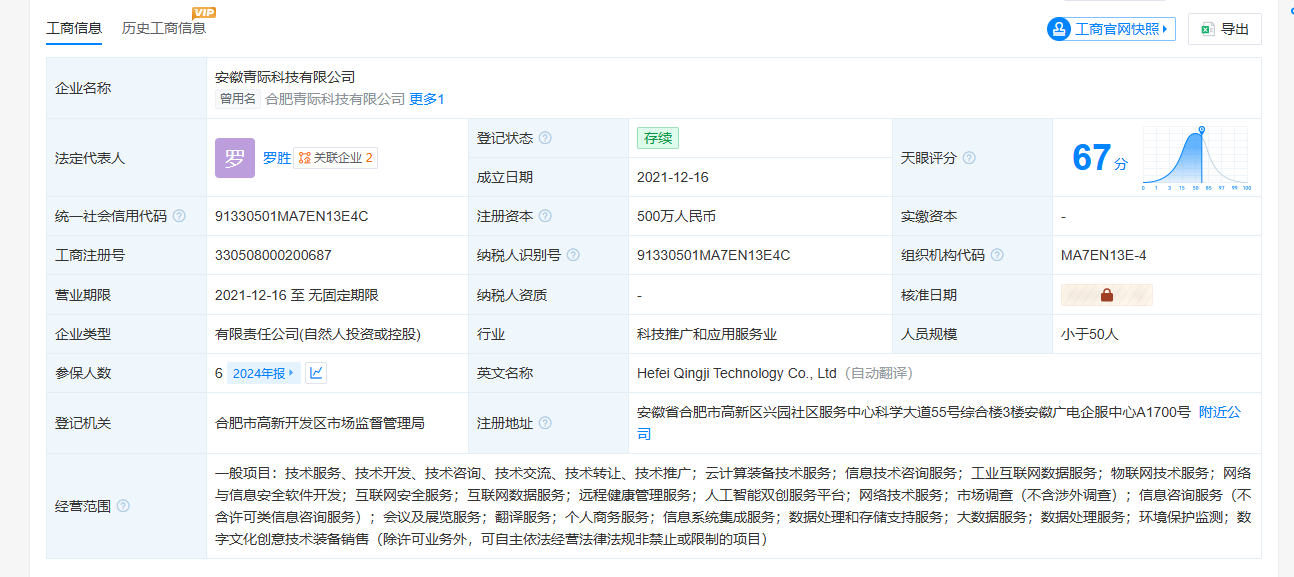
Task: Select the 工商信息 tab
Action: click(x=74, y=28)
